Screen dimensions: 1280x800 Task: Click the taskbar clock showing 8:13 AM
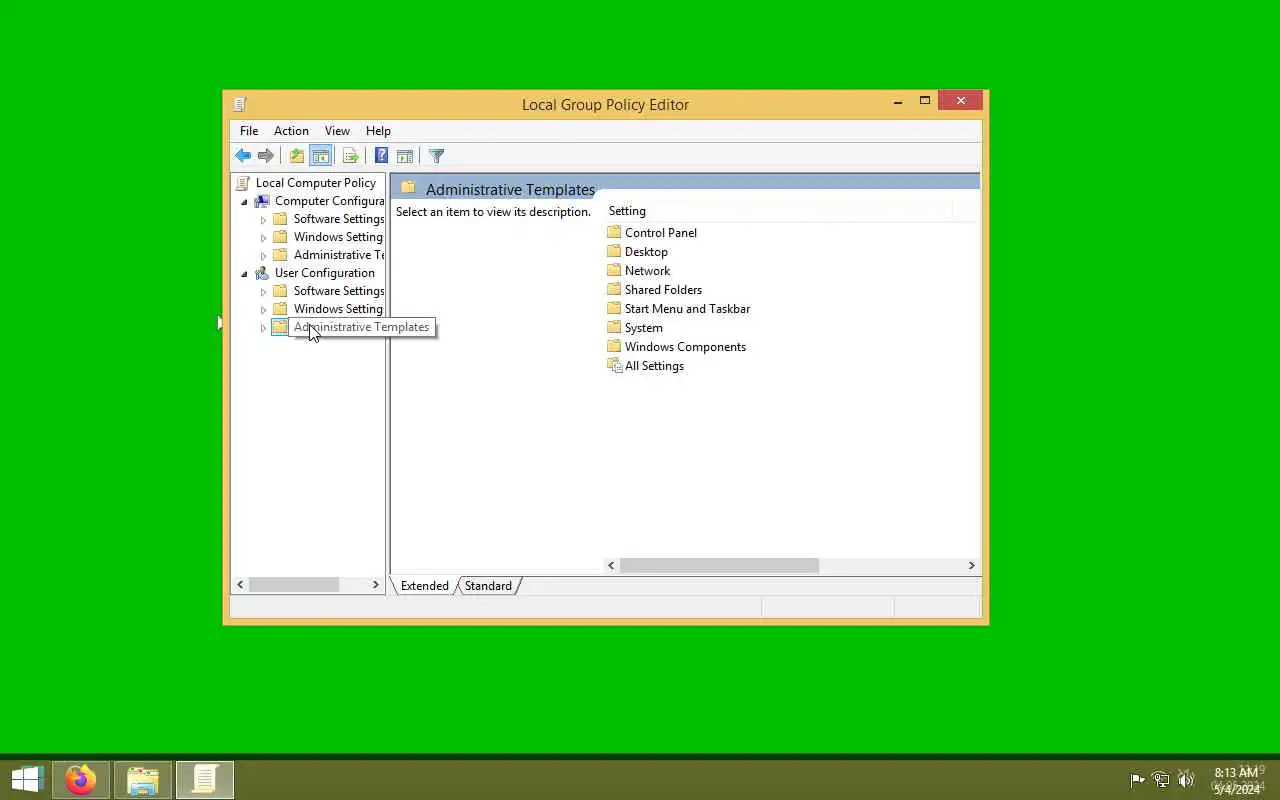1236,780
